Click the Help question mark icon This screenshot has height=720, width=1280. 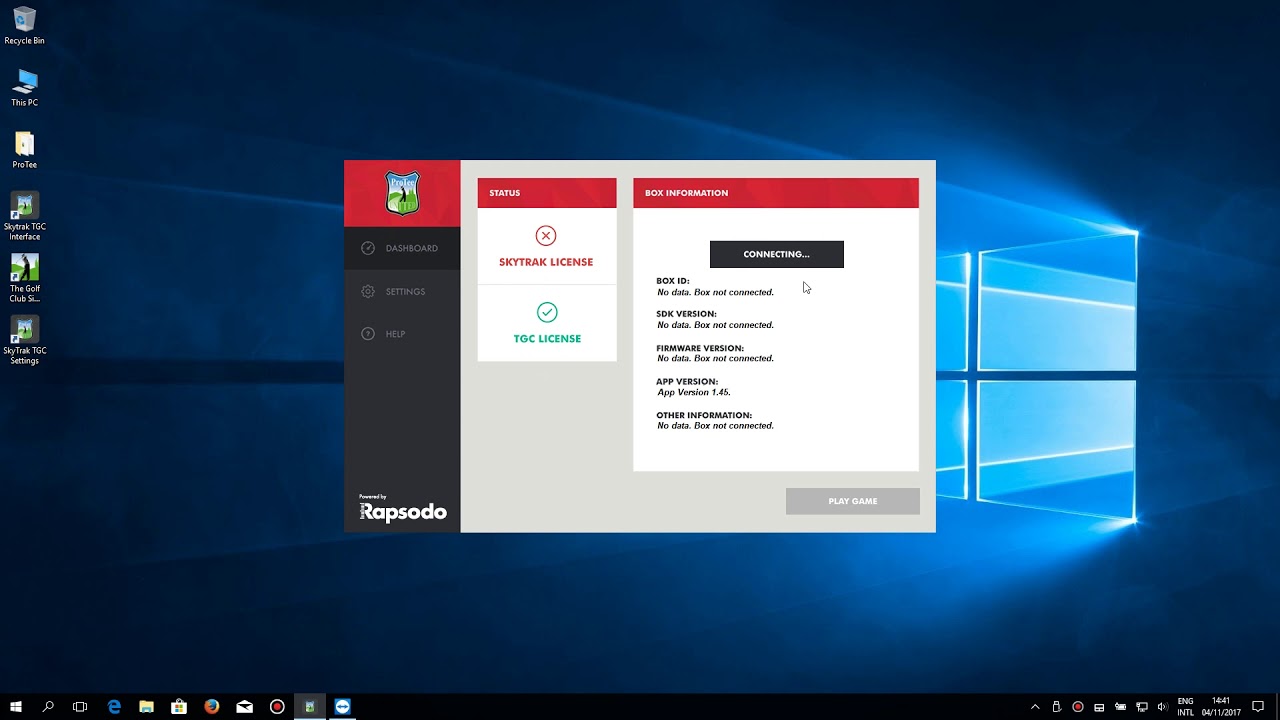368,334
